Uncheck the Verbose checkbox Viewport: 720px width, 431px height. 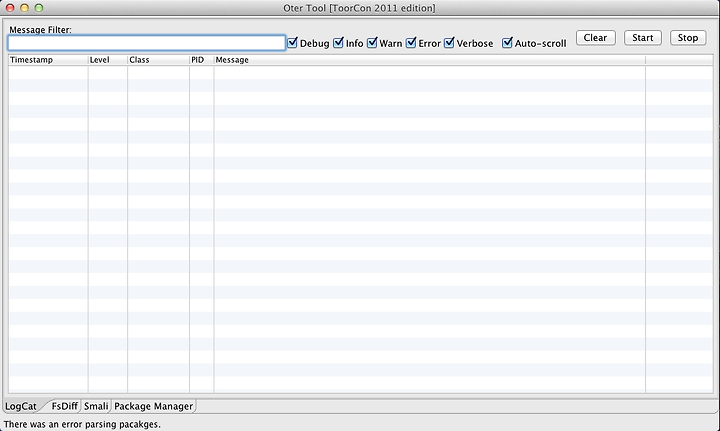pyautogui.click(x=450, y=43)
